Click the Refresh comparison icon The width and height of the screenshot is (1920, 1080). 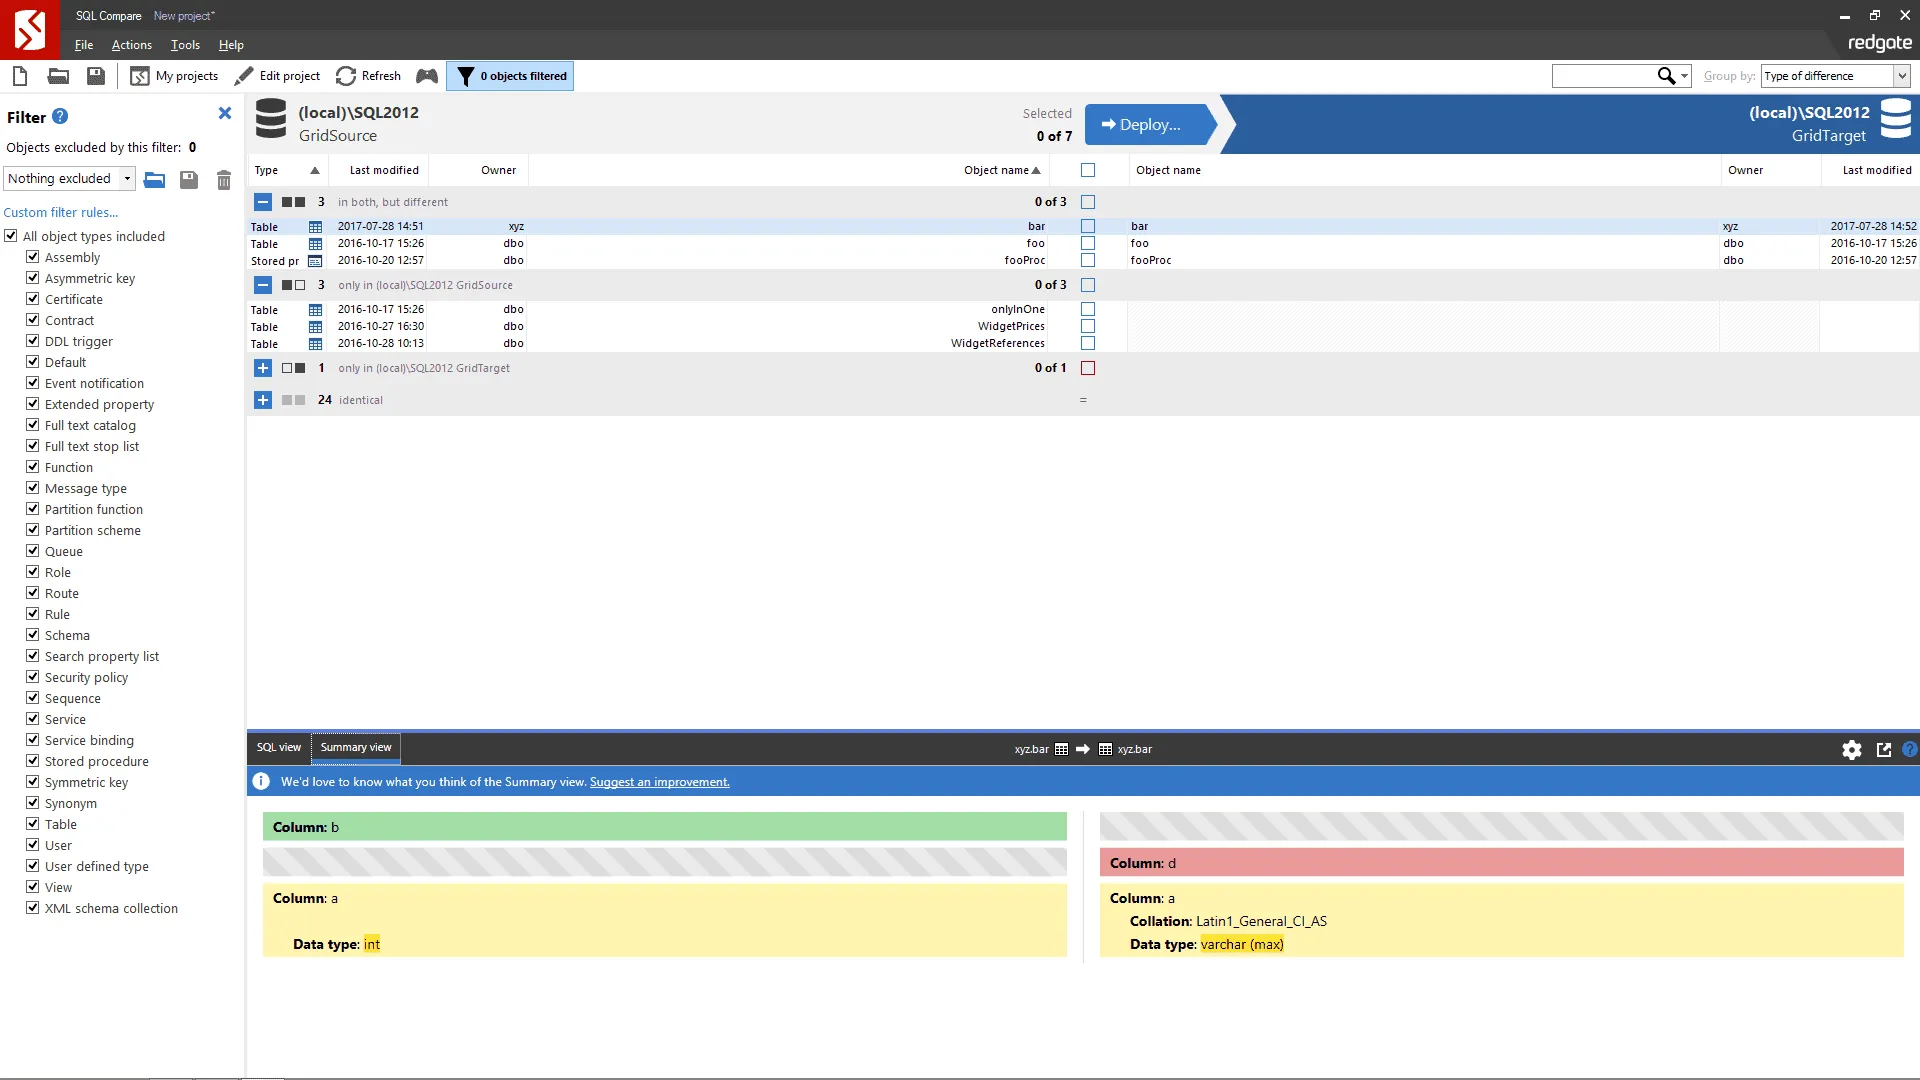345,76
